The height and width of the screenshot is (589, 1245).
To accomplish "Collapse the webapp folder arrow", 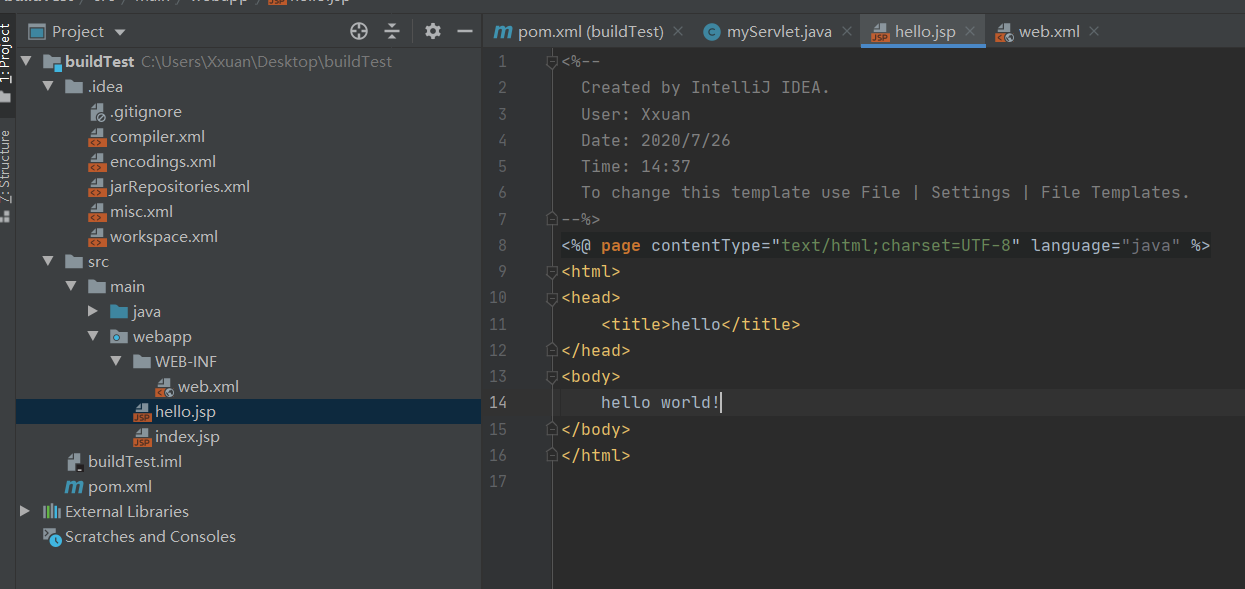I will [x=93, y=337].
